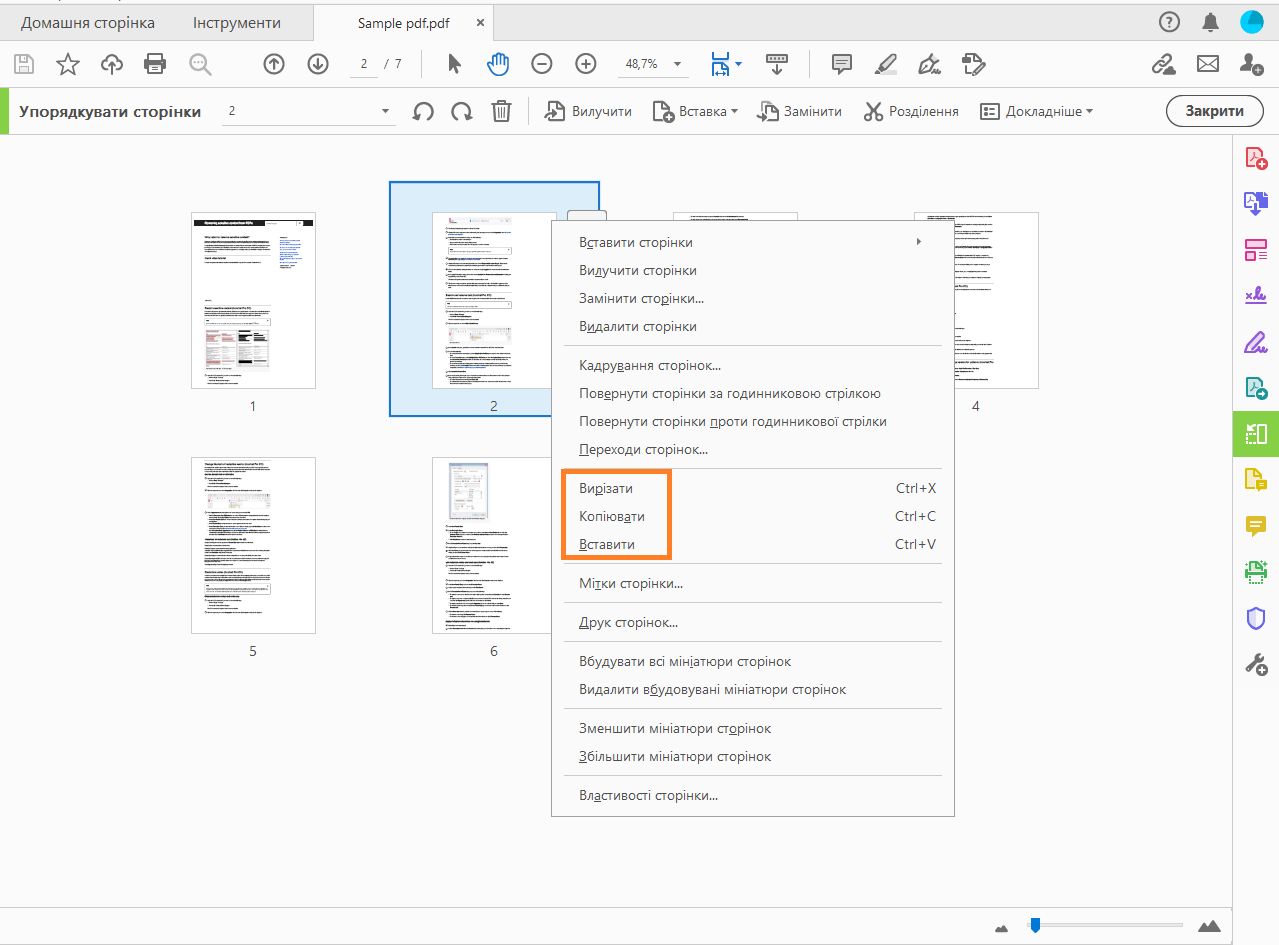Click the small mountains shrink thumbnails icon

tap(1003, 926)
